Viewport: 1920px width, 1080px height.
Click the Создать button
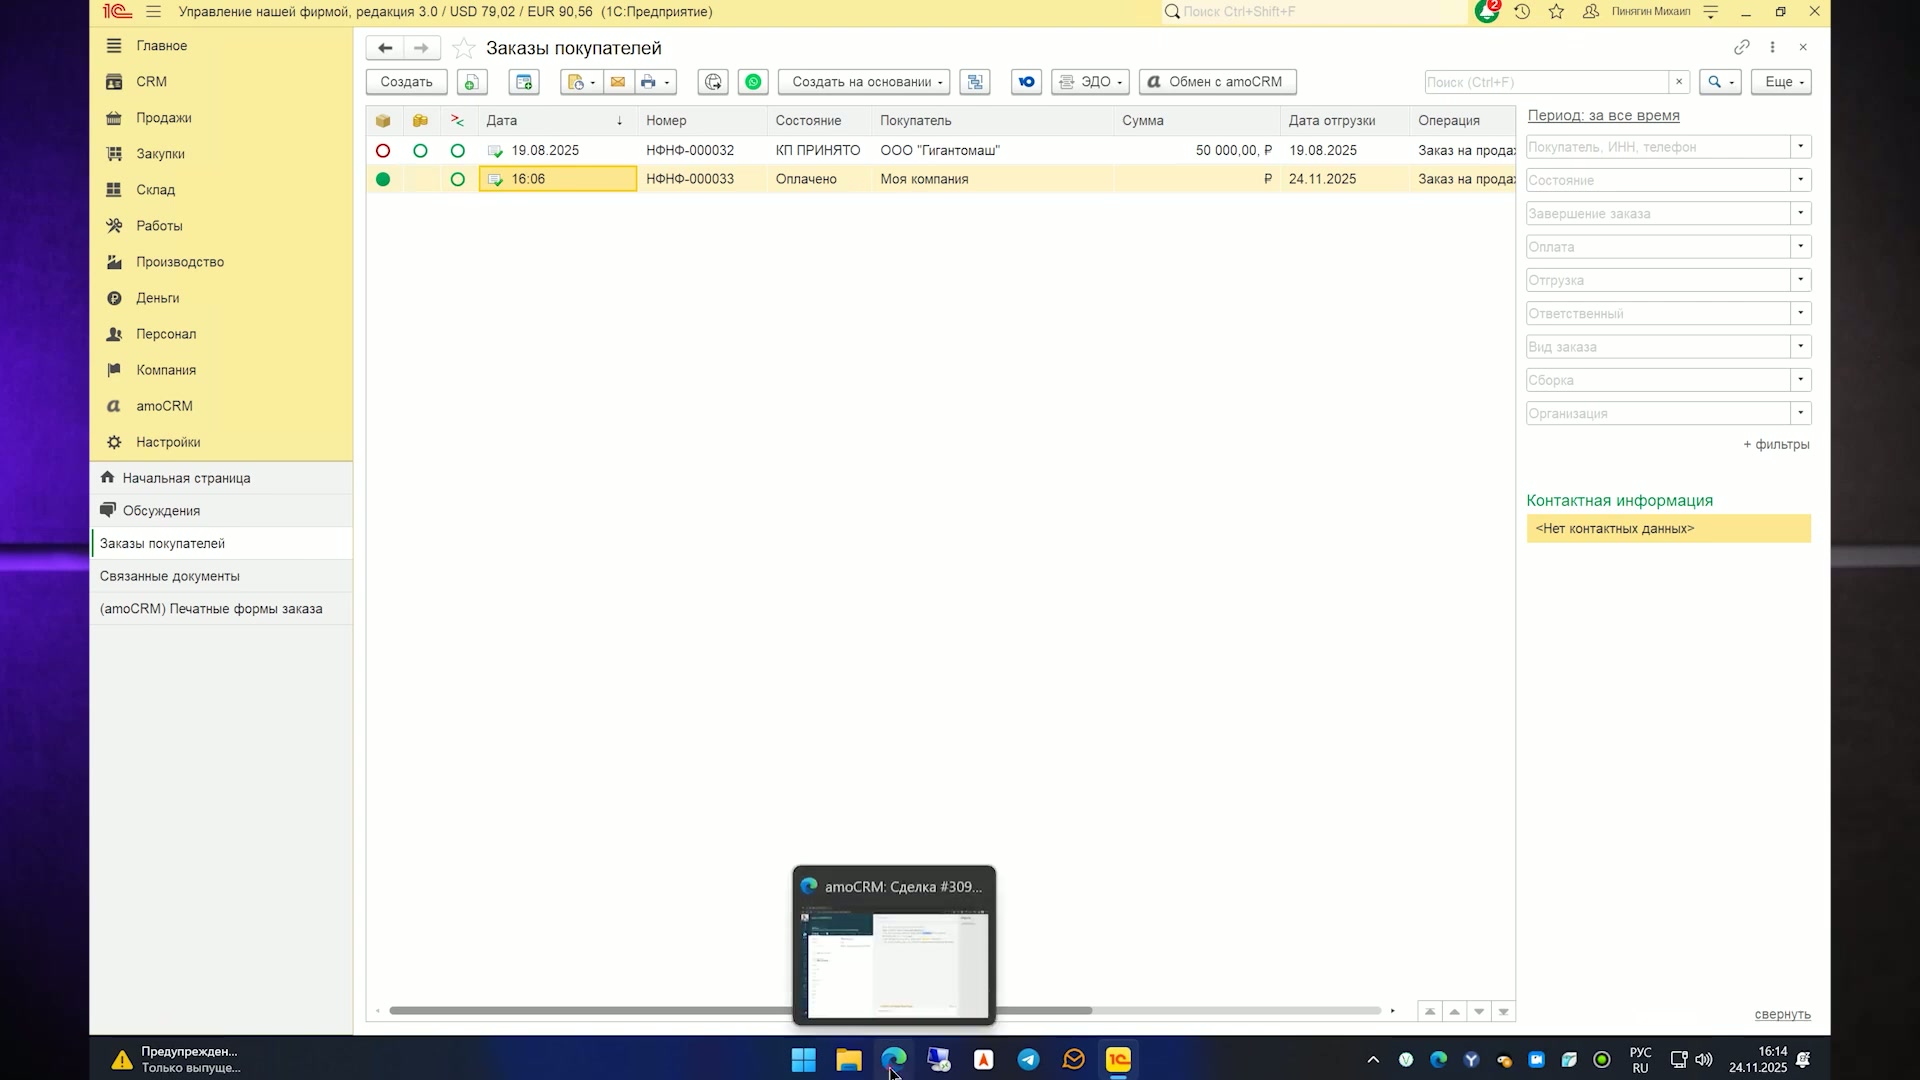point(406,82)
